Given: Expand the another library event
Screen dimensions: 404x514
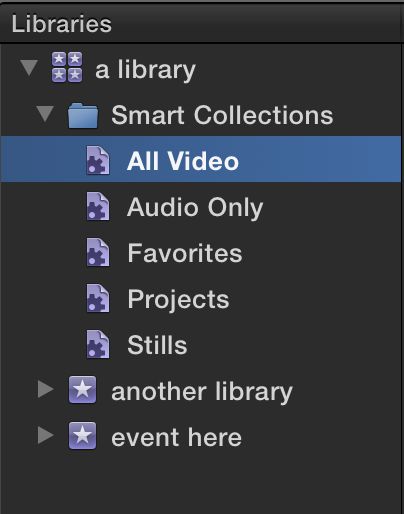Looking at the screenshot, I should [x=46, y=390].
